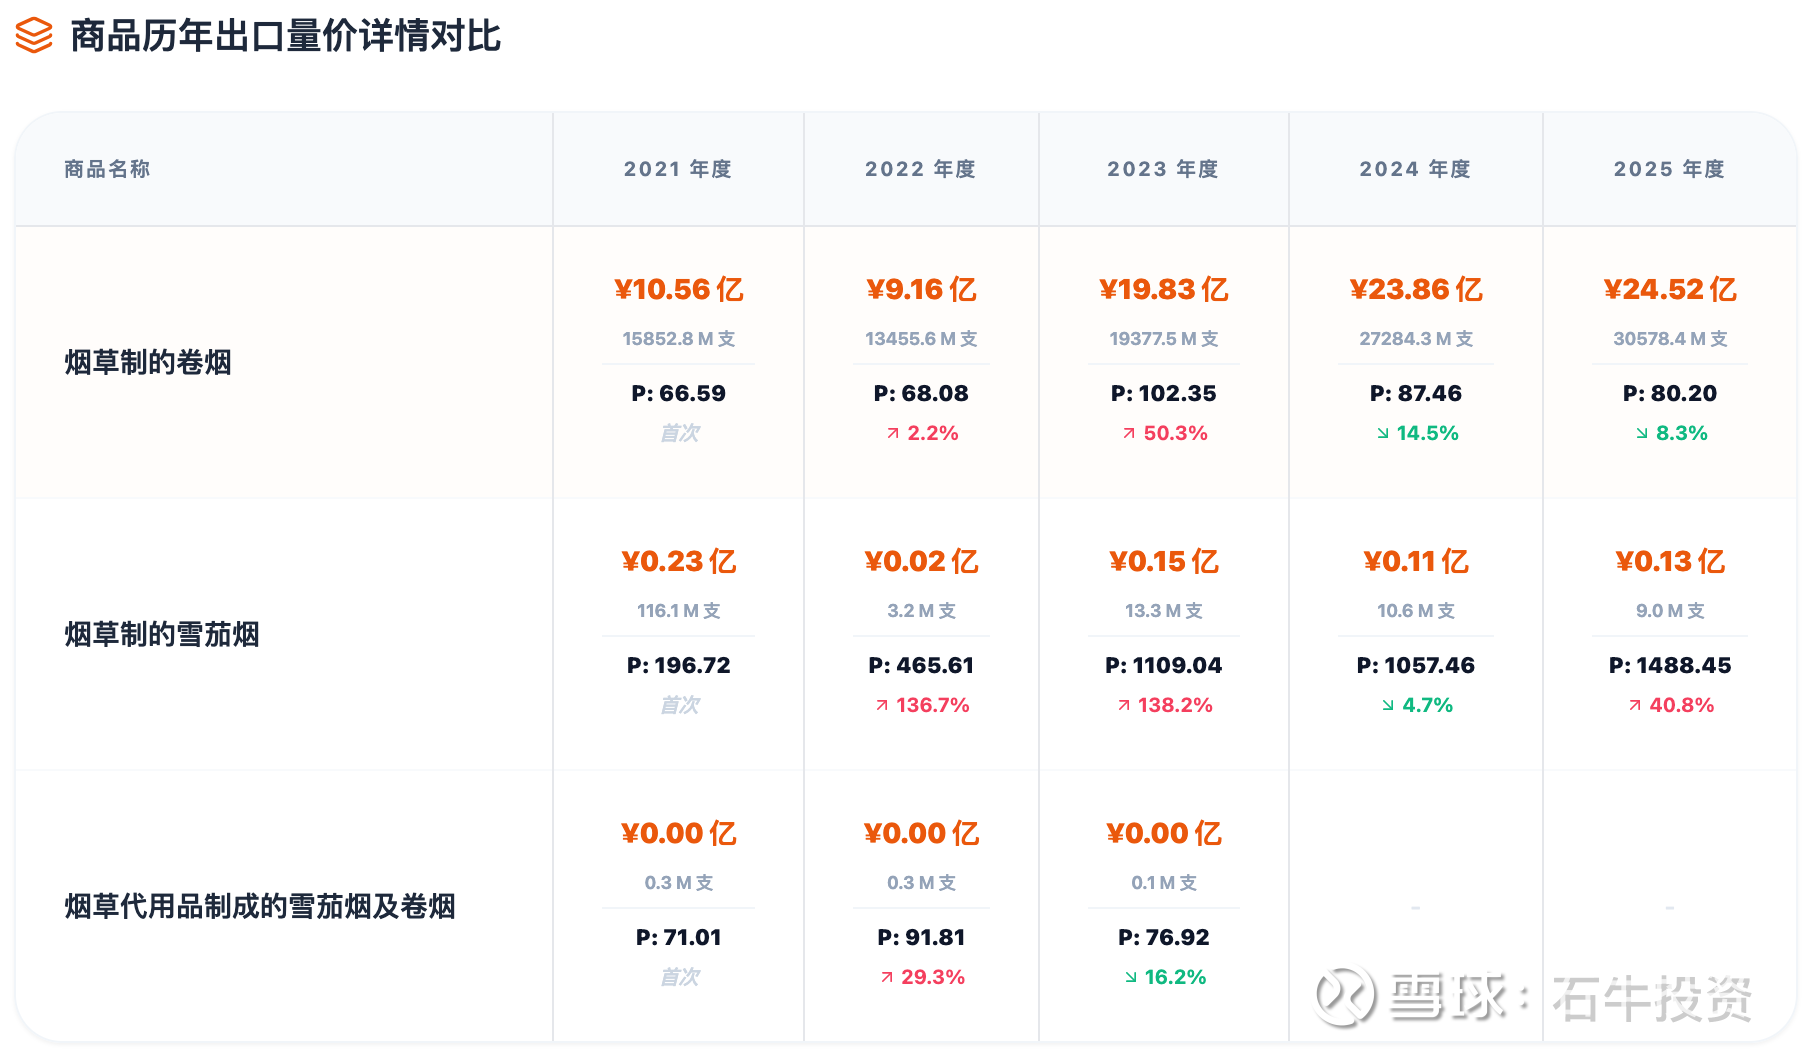Click up arrow beside cigarette 2.2% change

click(893, 434)
